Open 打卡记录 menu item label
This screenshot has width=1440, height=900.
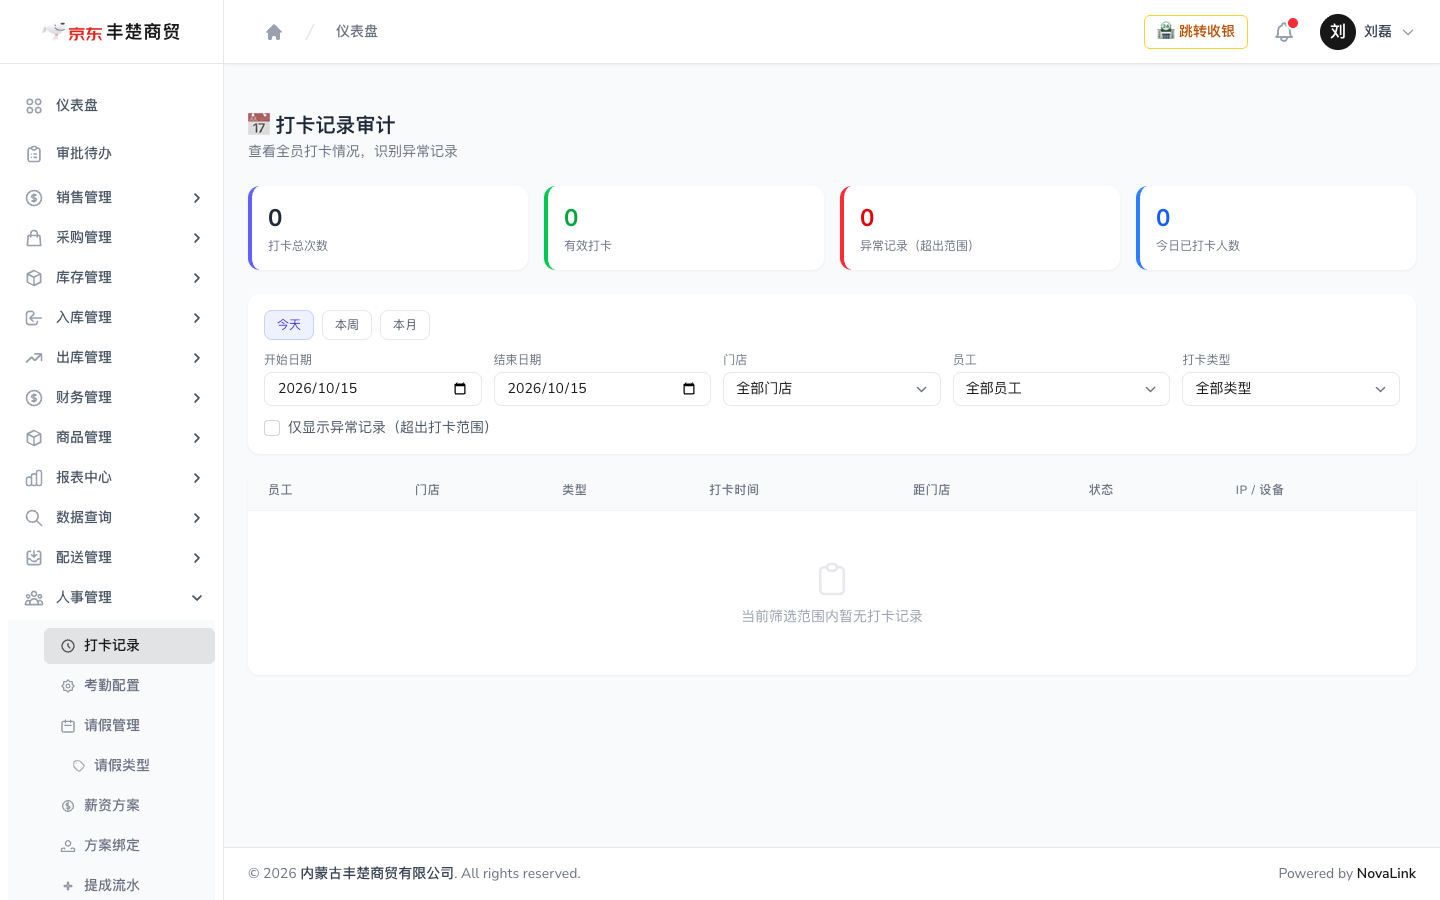(x=112, y=646)
